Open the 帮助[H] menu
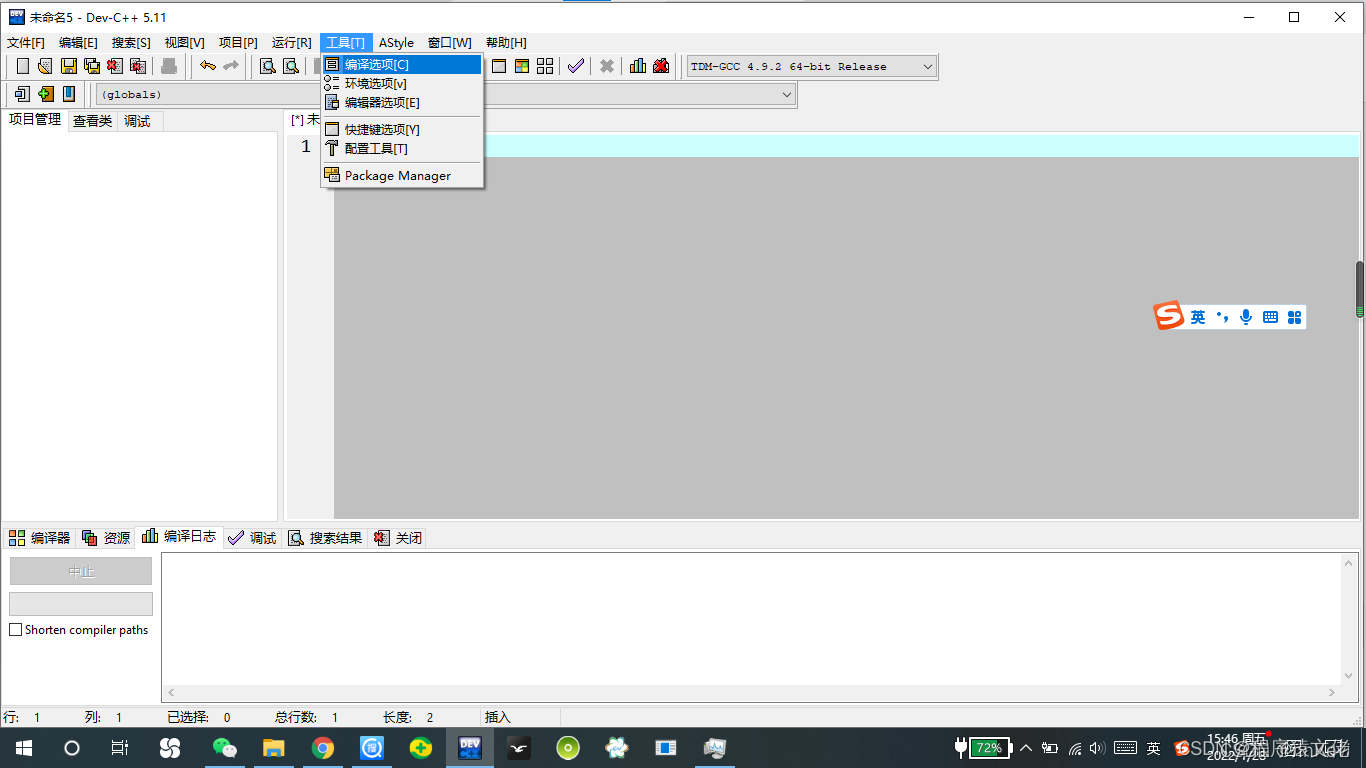Screen dimensions: 1366x768 pos(506,42)
